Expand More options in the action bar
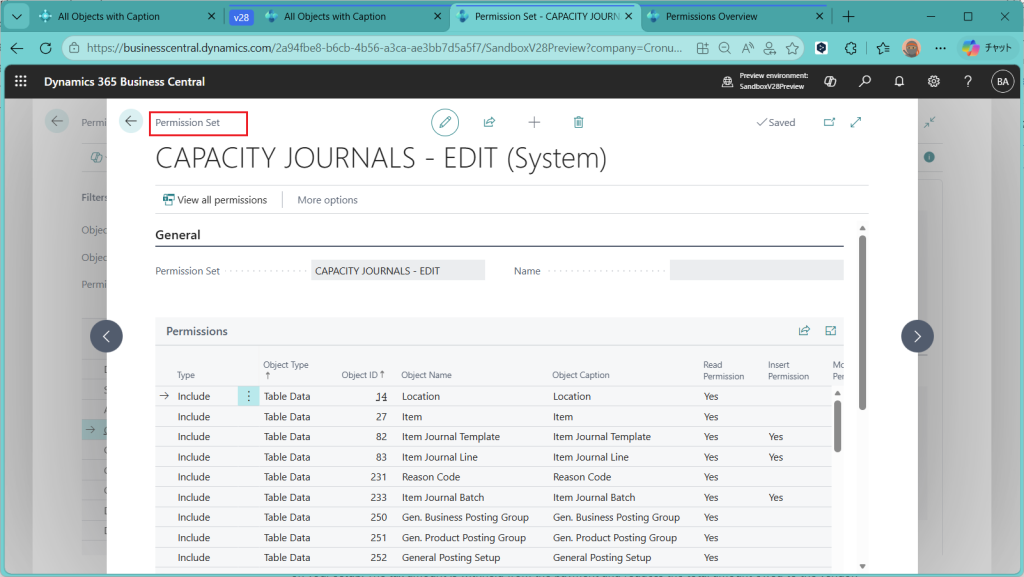1024x577 pixels. coord(327,200)
